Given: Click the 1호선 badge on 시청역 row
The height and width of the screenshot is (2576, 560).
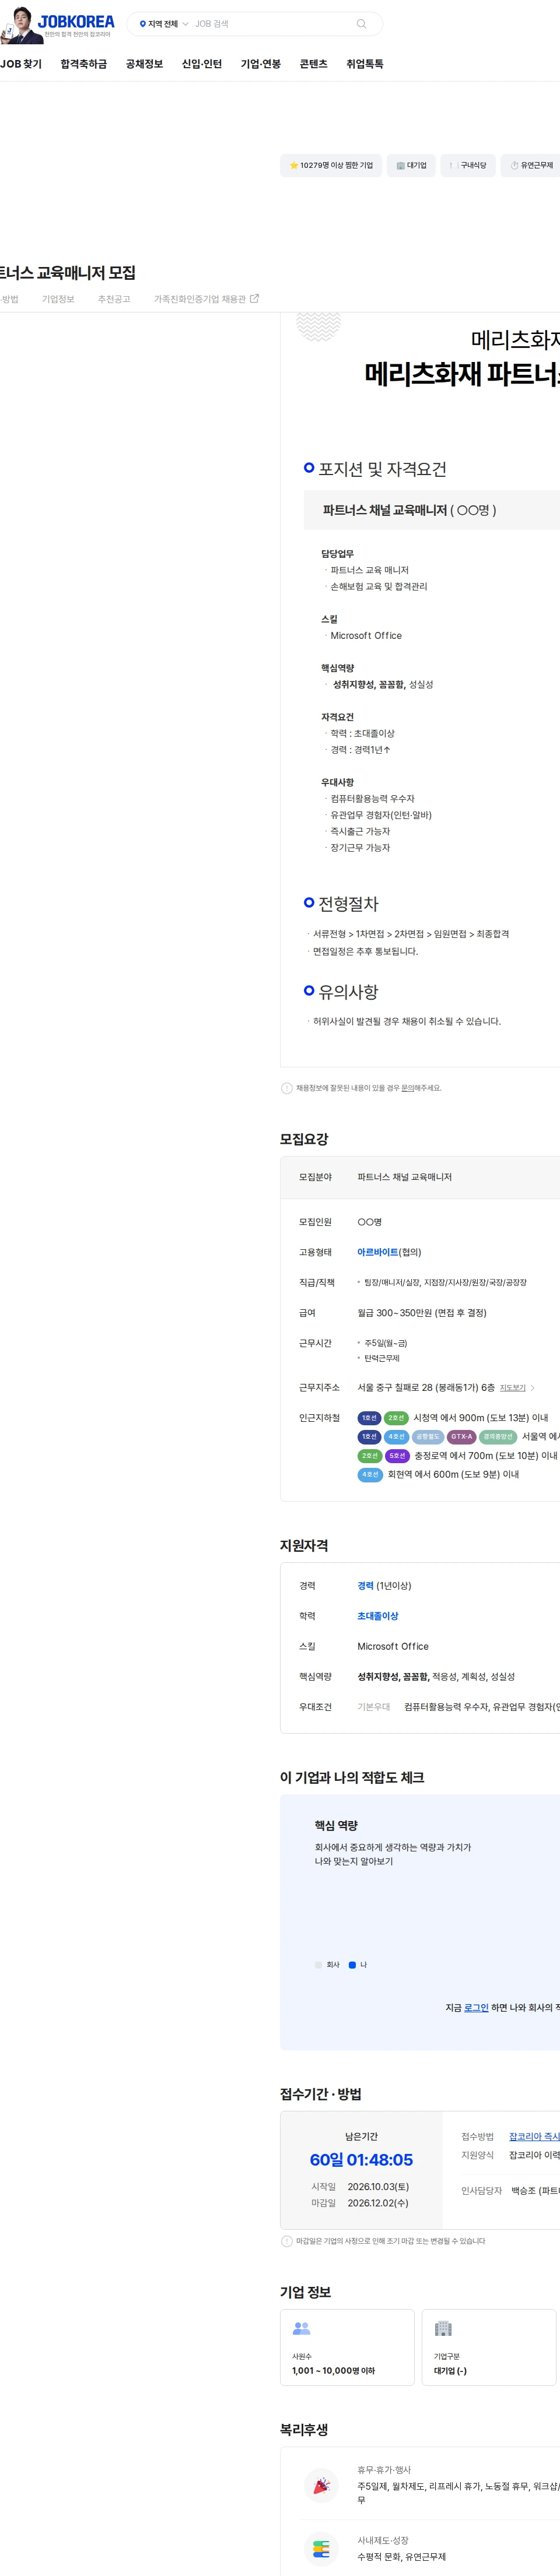Looking at the screenshot, I should tap(369, 1418).
